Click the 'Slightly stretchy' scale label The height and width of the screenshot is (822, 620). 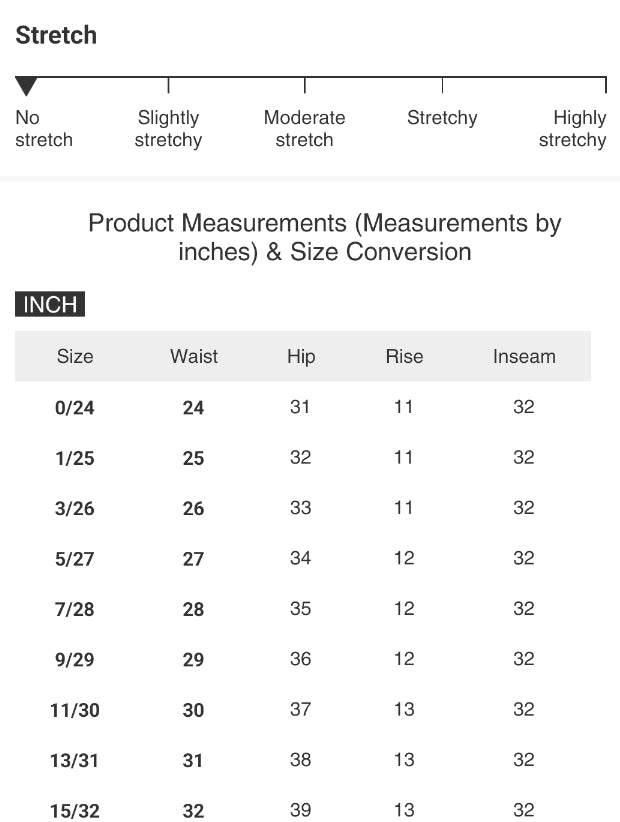(168, 129)
